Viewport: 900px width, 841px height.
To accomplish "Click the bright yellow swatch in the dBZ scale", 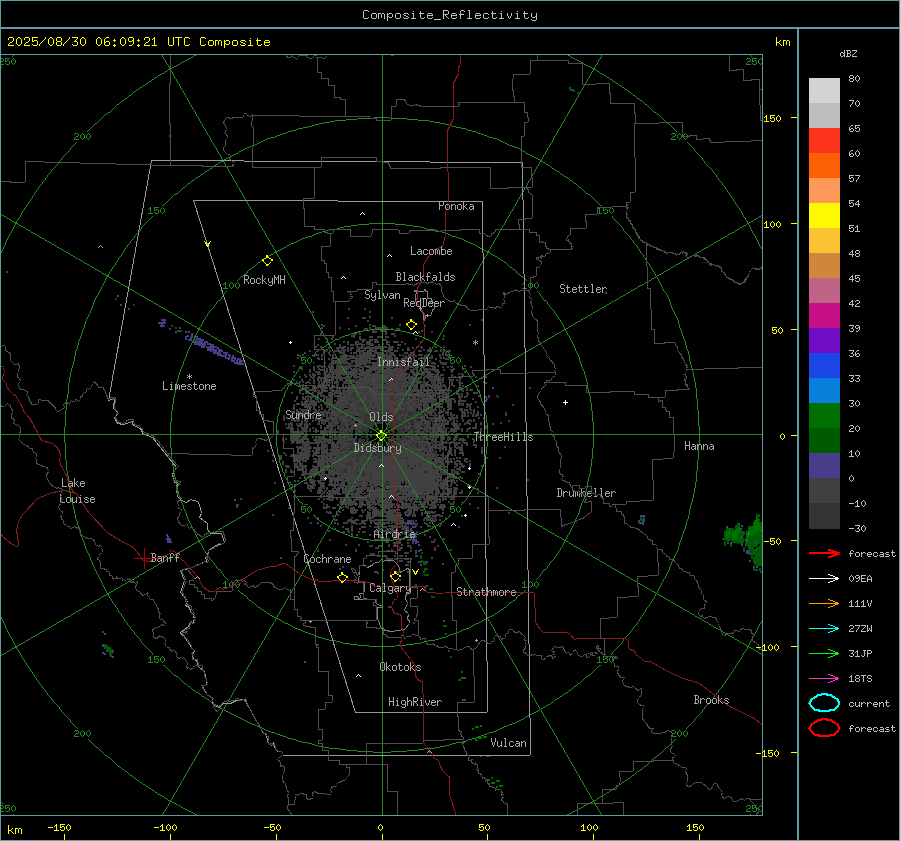I will [824, 216].
